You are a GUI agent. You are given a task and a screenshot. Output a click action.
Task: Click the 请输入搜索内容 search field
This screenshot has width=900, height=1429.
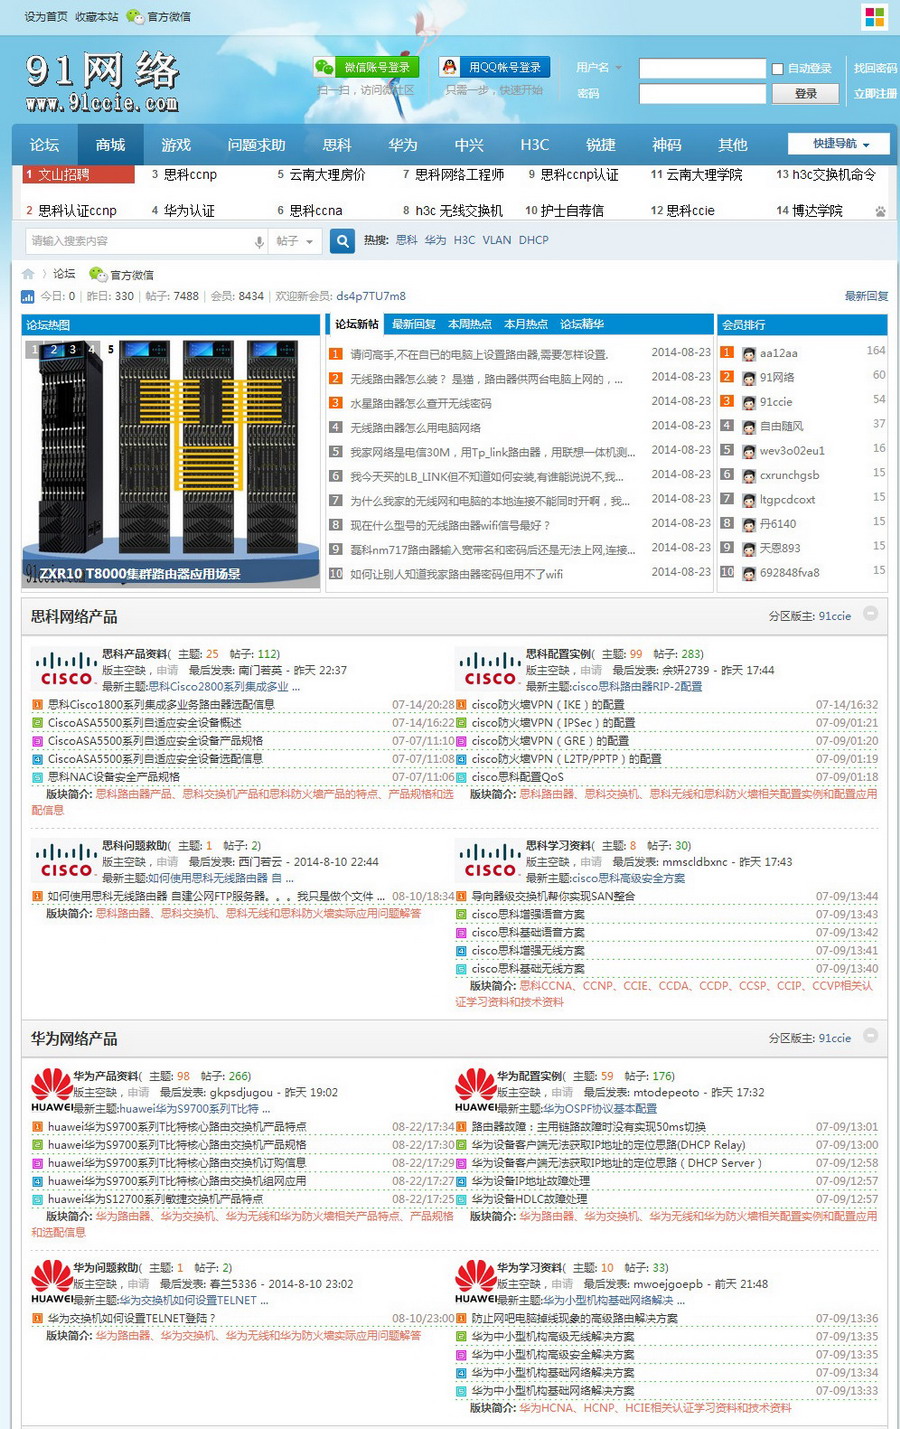138,241
